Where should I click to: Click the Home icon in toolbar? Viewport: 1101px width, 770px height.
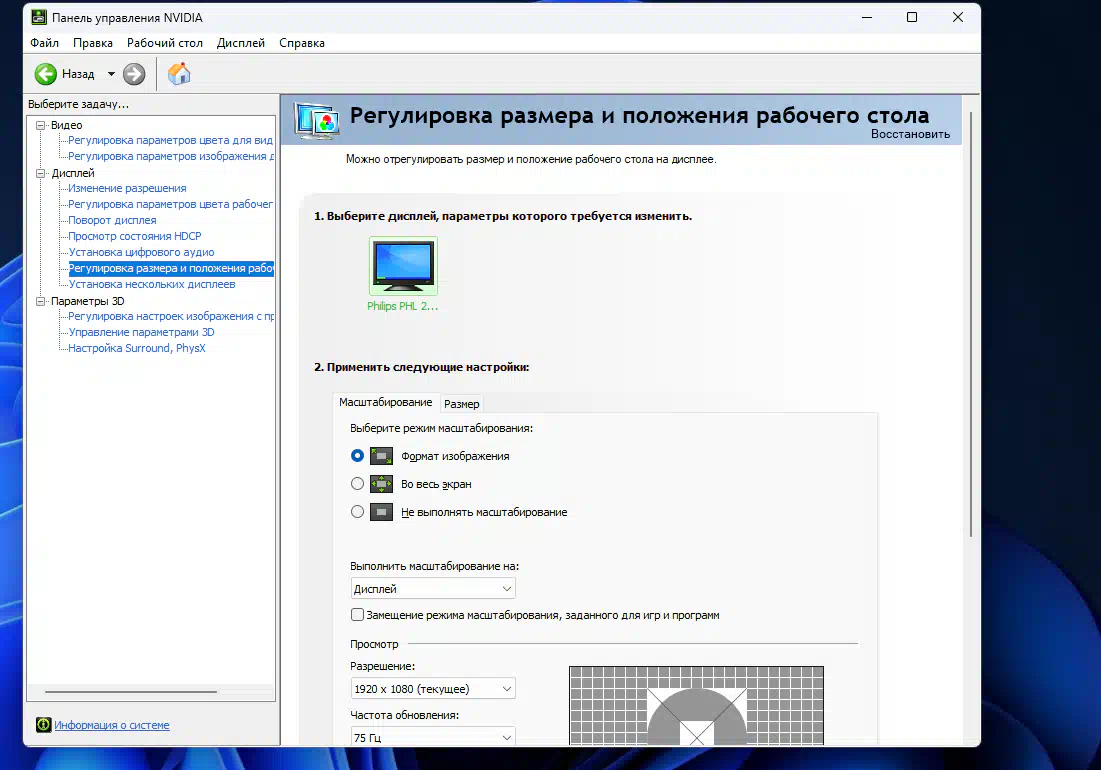pos(179,74)
